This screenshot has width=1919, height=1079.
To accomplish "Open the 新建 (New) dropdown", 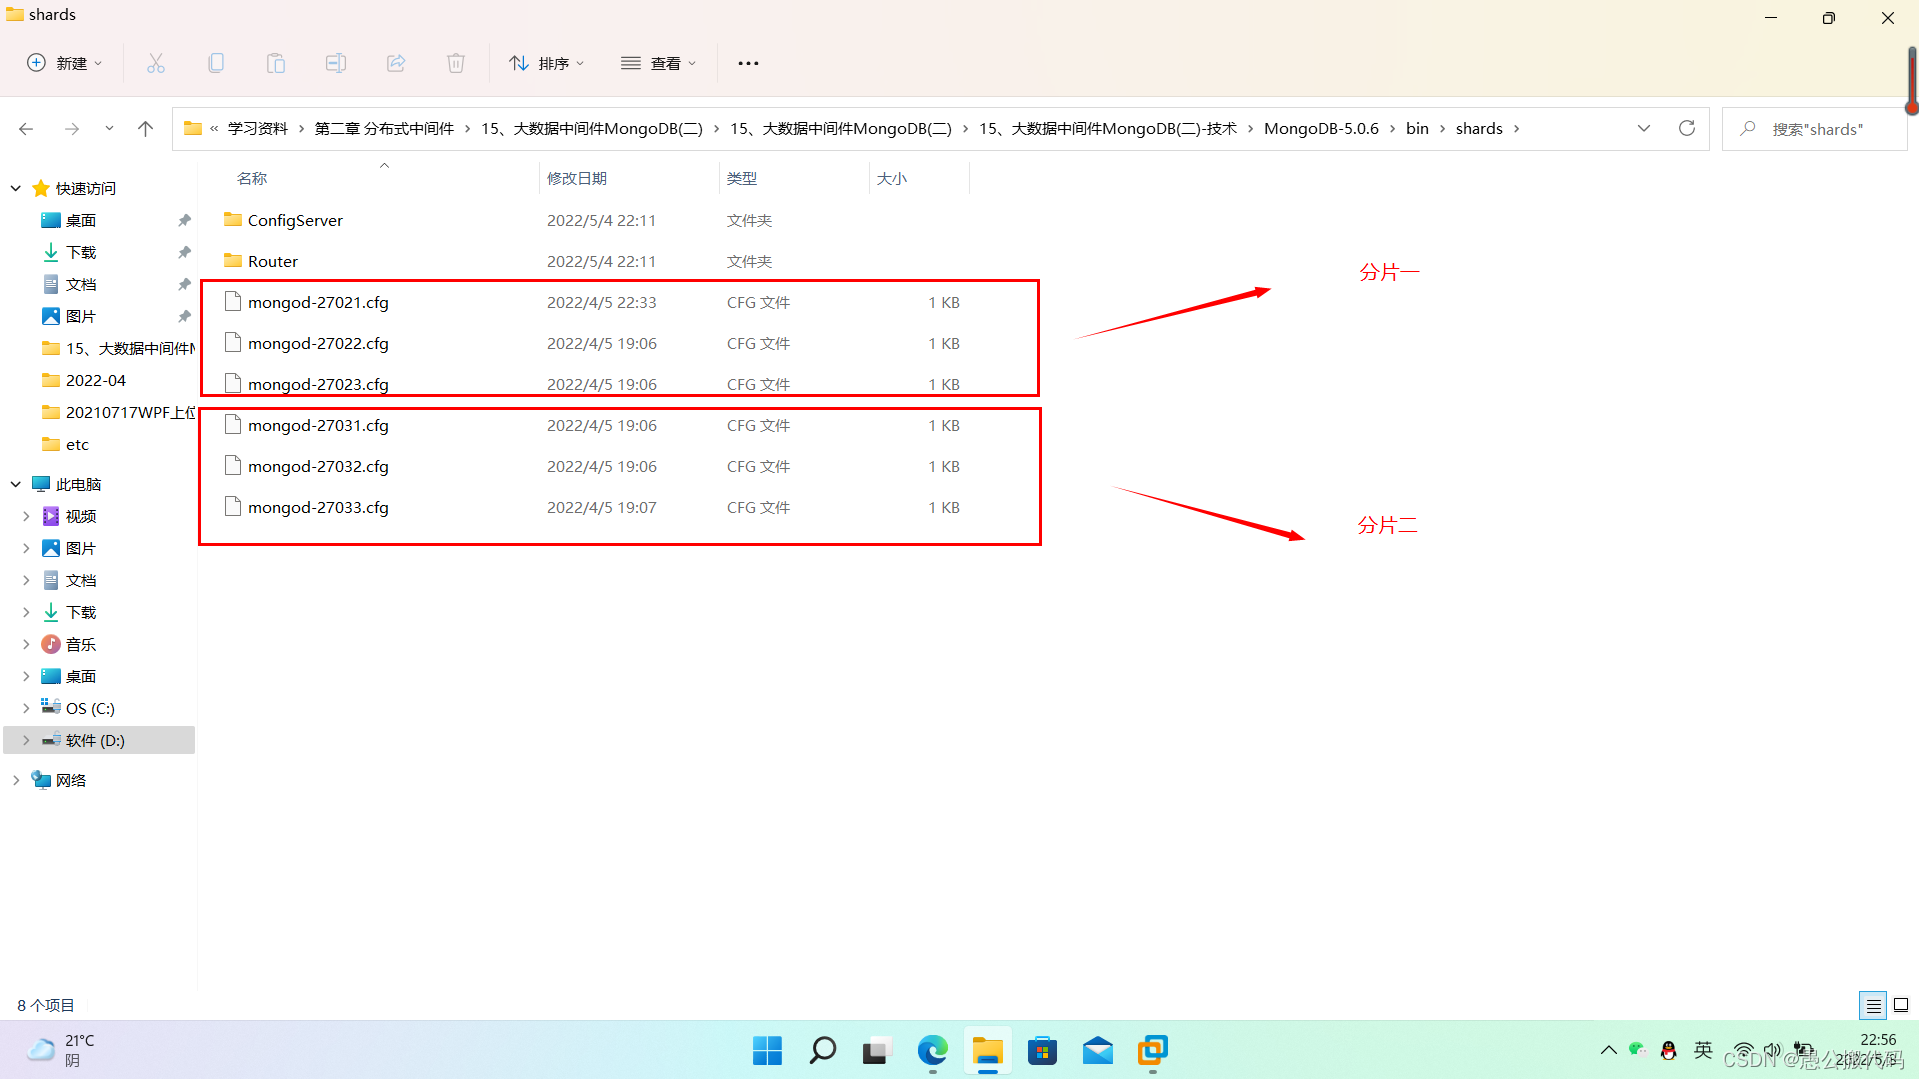I will click(65, 63).
